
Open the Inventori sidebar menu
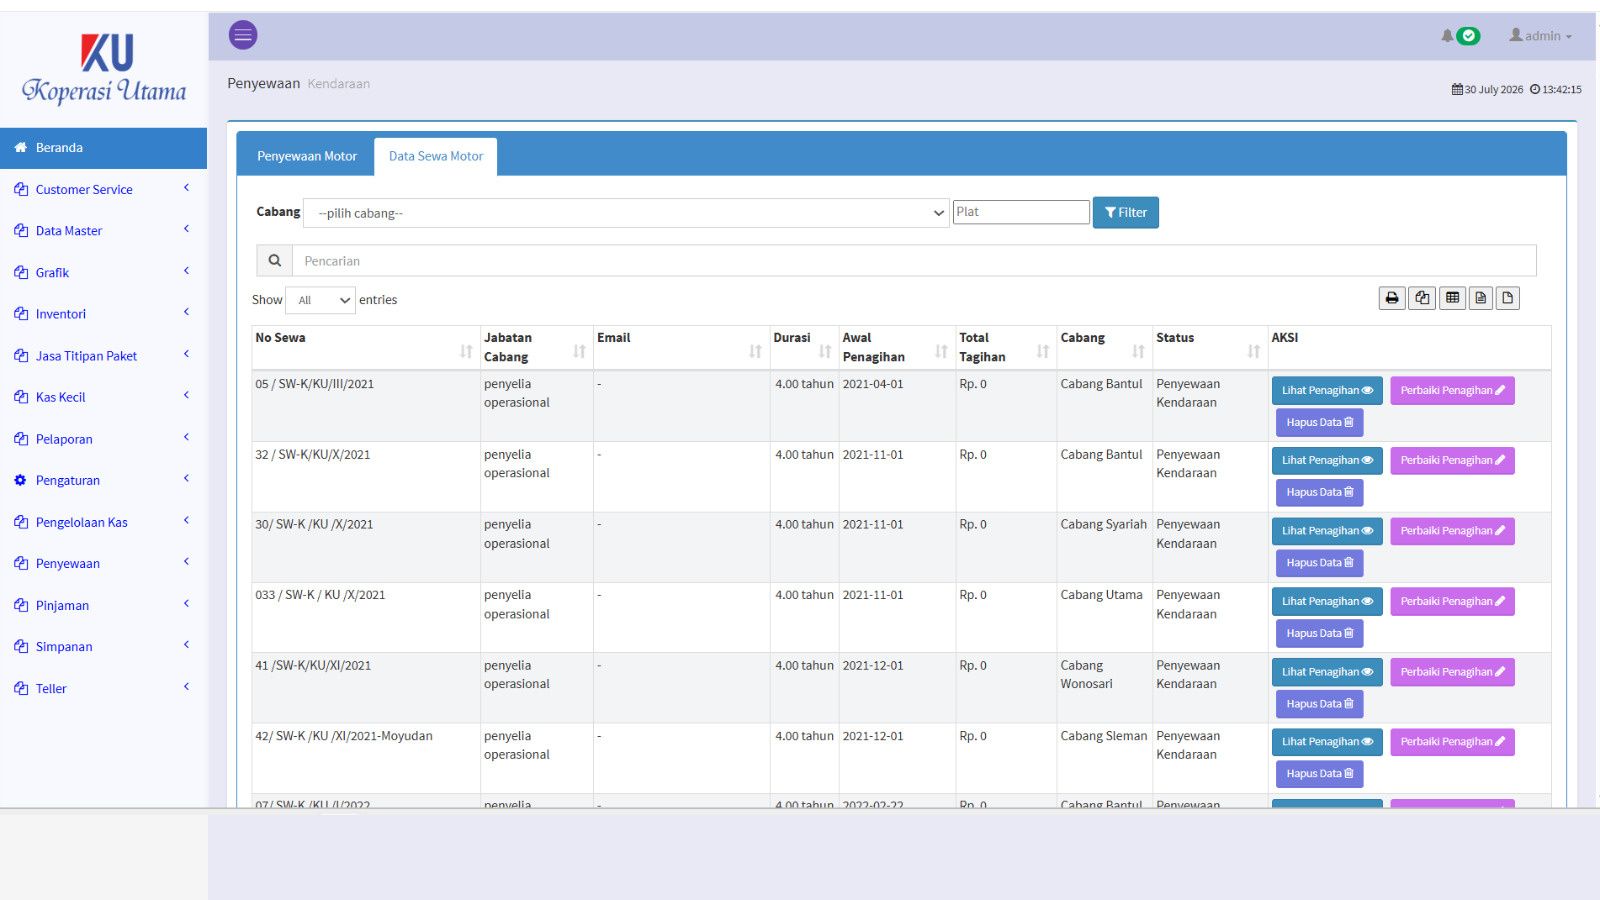103,314
